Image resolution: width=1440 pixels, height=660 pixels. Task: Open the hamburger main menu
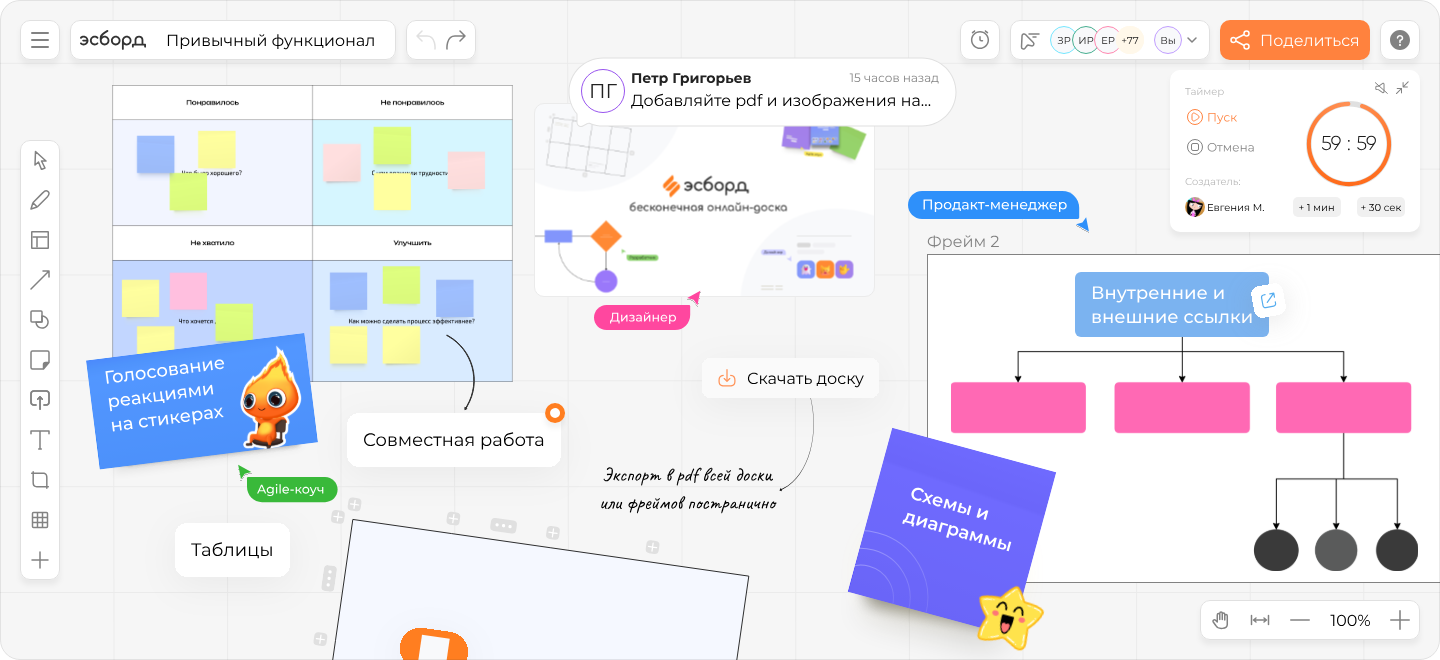click(x=40, y=40)
